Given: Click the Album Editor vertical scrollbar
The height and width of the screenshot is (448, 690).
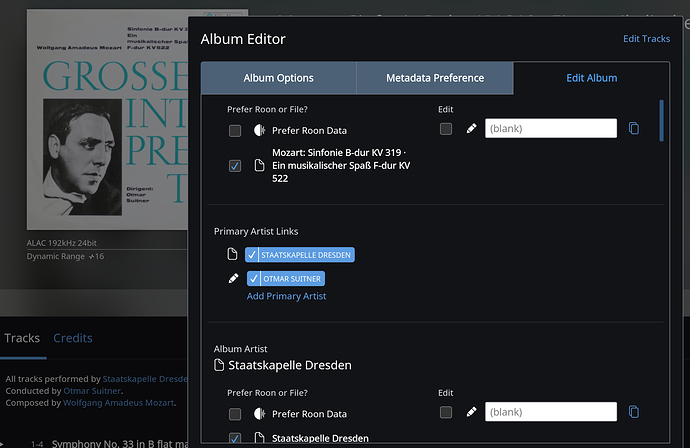Looking at the screenshot, I should (x=661, y=121).
